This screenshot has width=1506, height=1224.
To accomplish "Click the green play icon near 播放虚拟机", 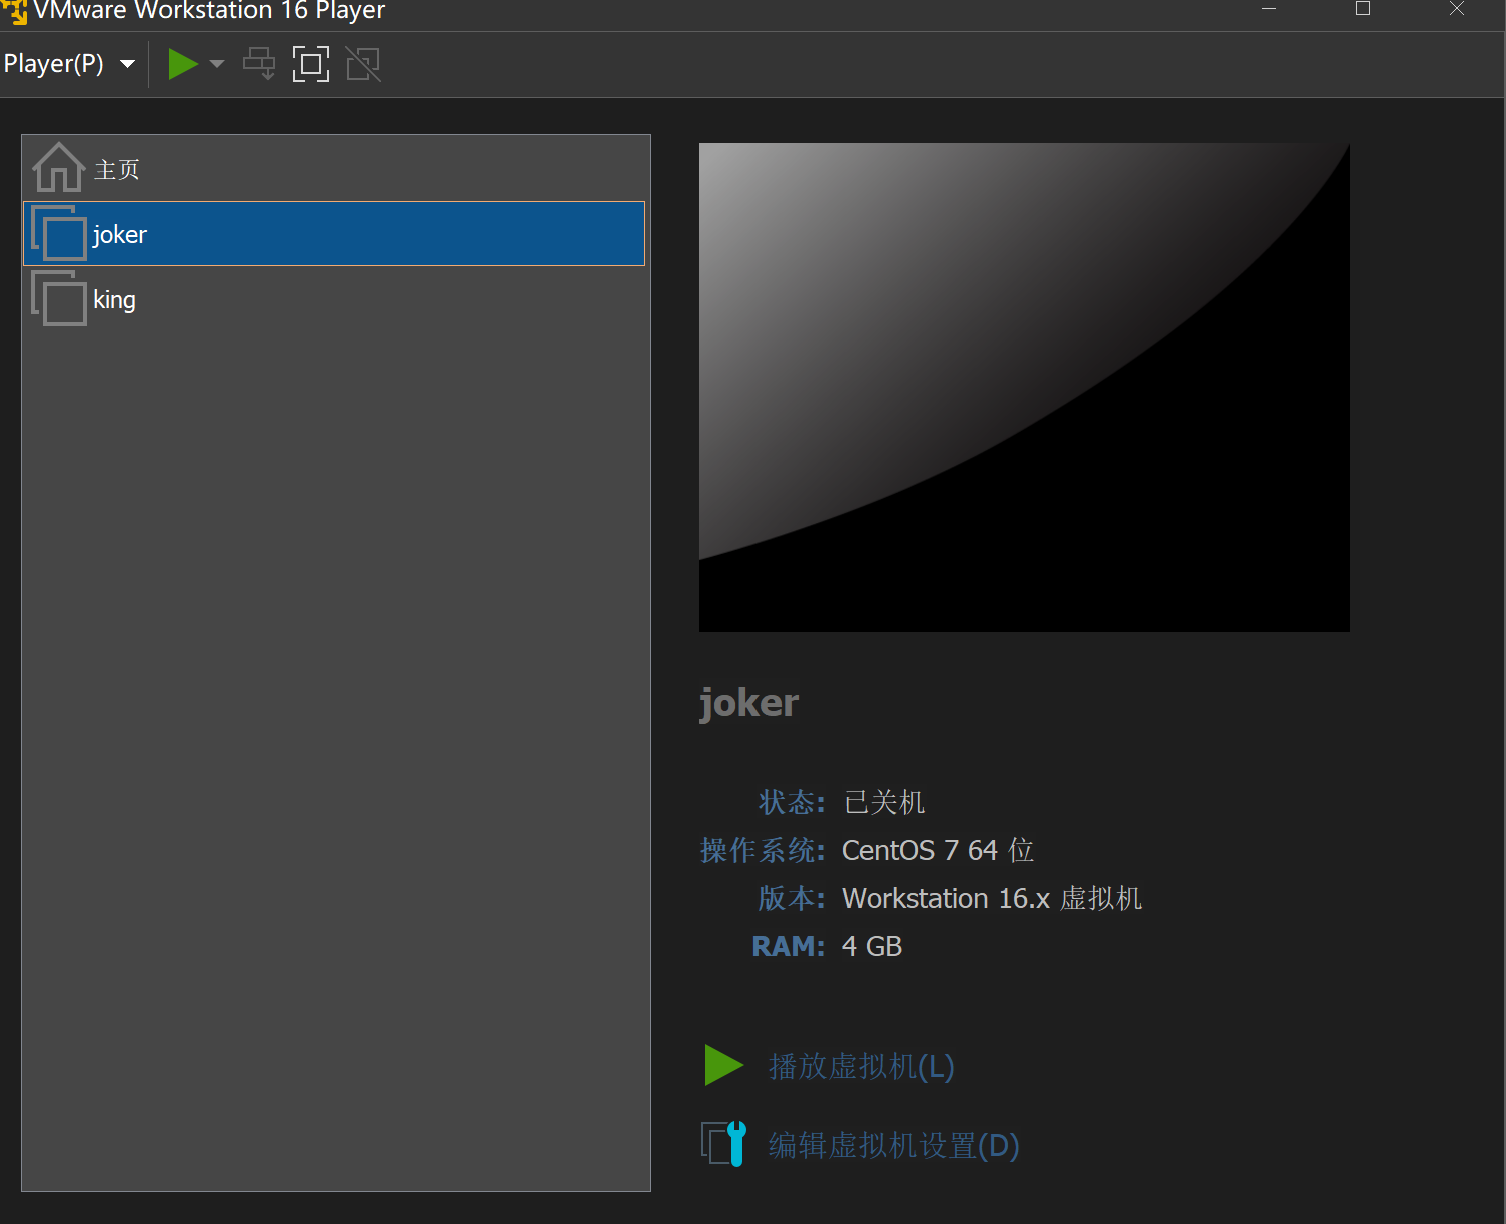I will 723,1065.
